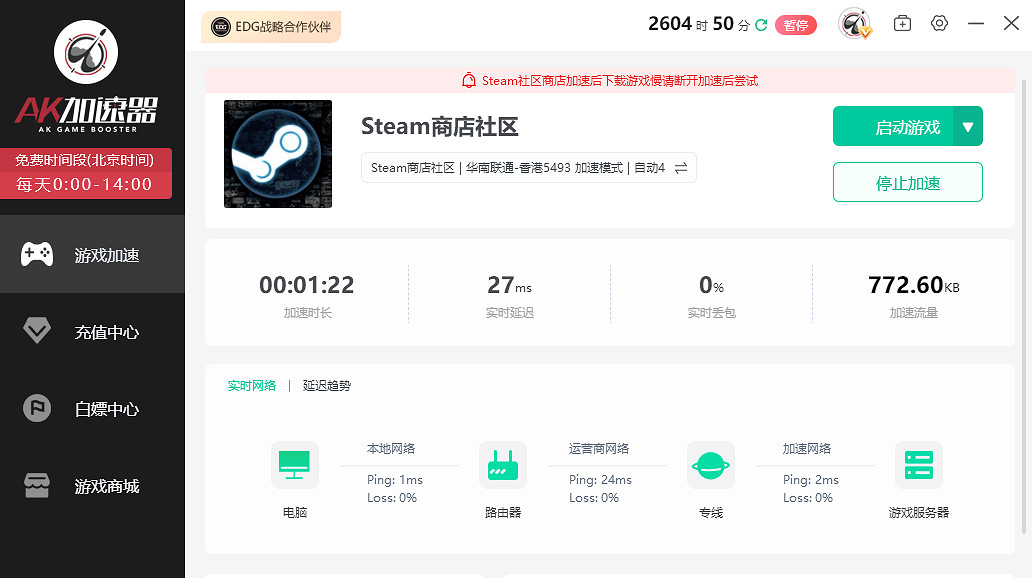Open the 游戏商城 game store icon
The height and width of the screenshot is (578, 1032).
tap(37, 486)
